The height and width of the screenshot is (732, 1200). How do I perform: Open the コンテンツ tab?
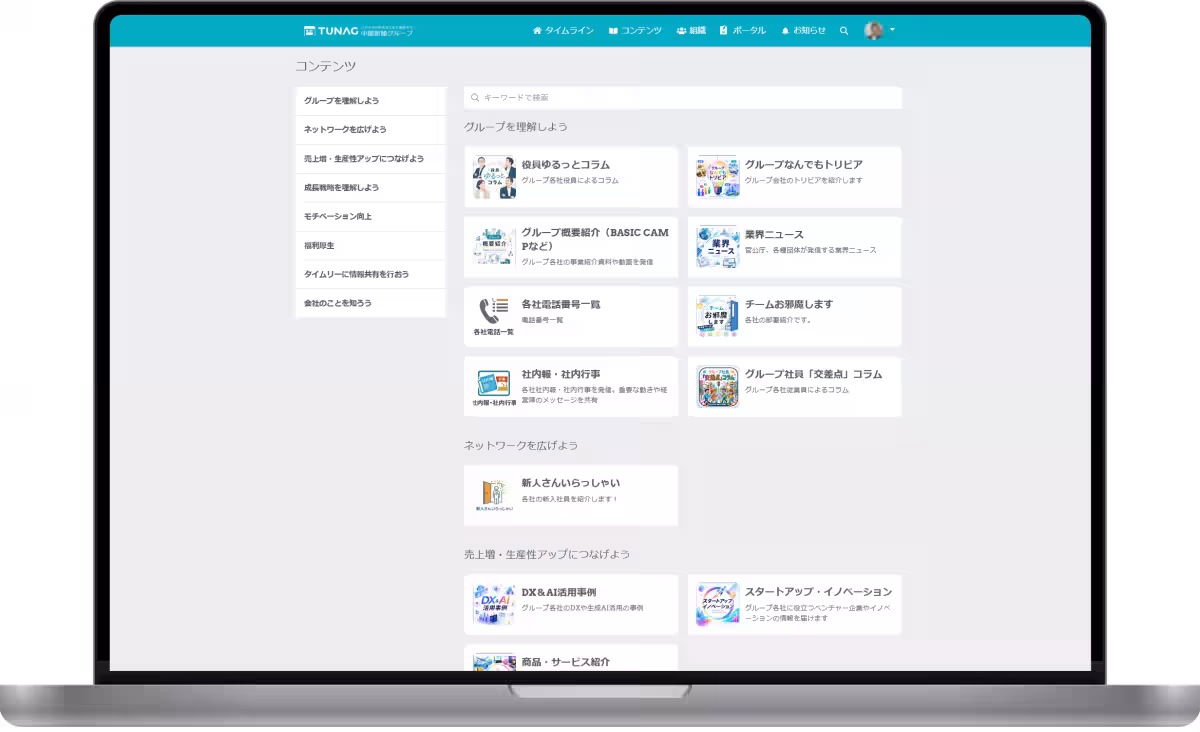click(x=635, y=31)
